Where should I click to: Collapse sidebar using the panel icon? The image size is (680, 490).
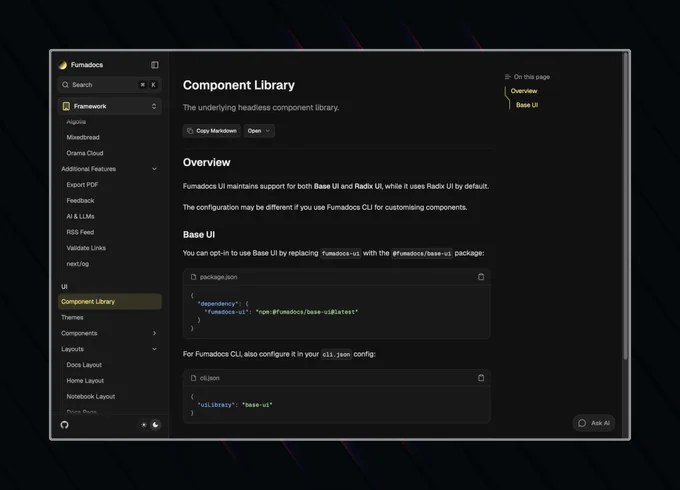[x=155, y=65]
